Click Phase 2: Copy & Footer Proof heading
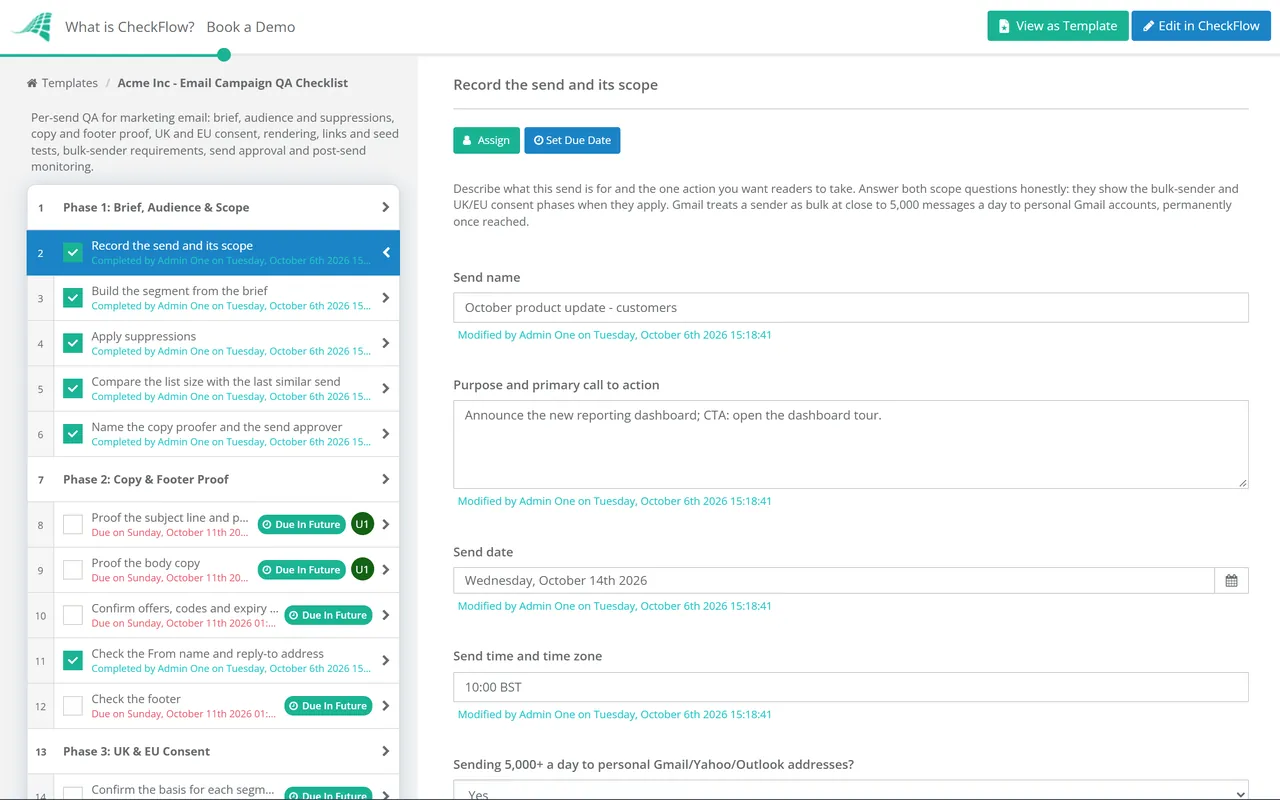The width and height of the screenshot is (1280, 800). [146, 479]
